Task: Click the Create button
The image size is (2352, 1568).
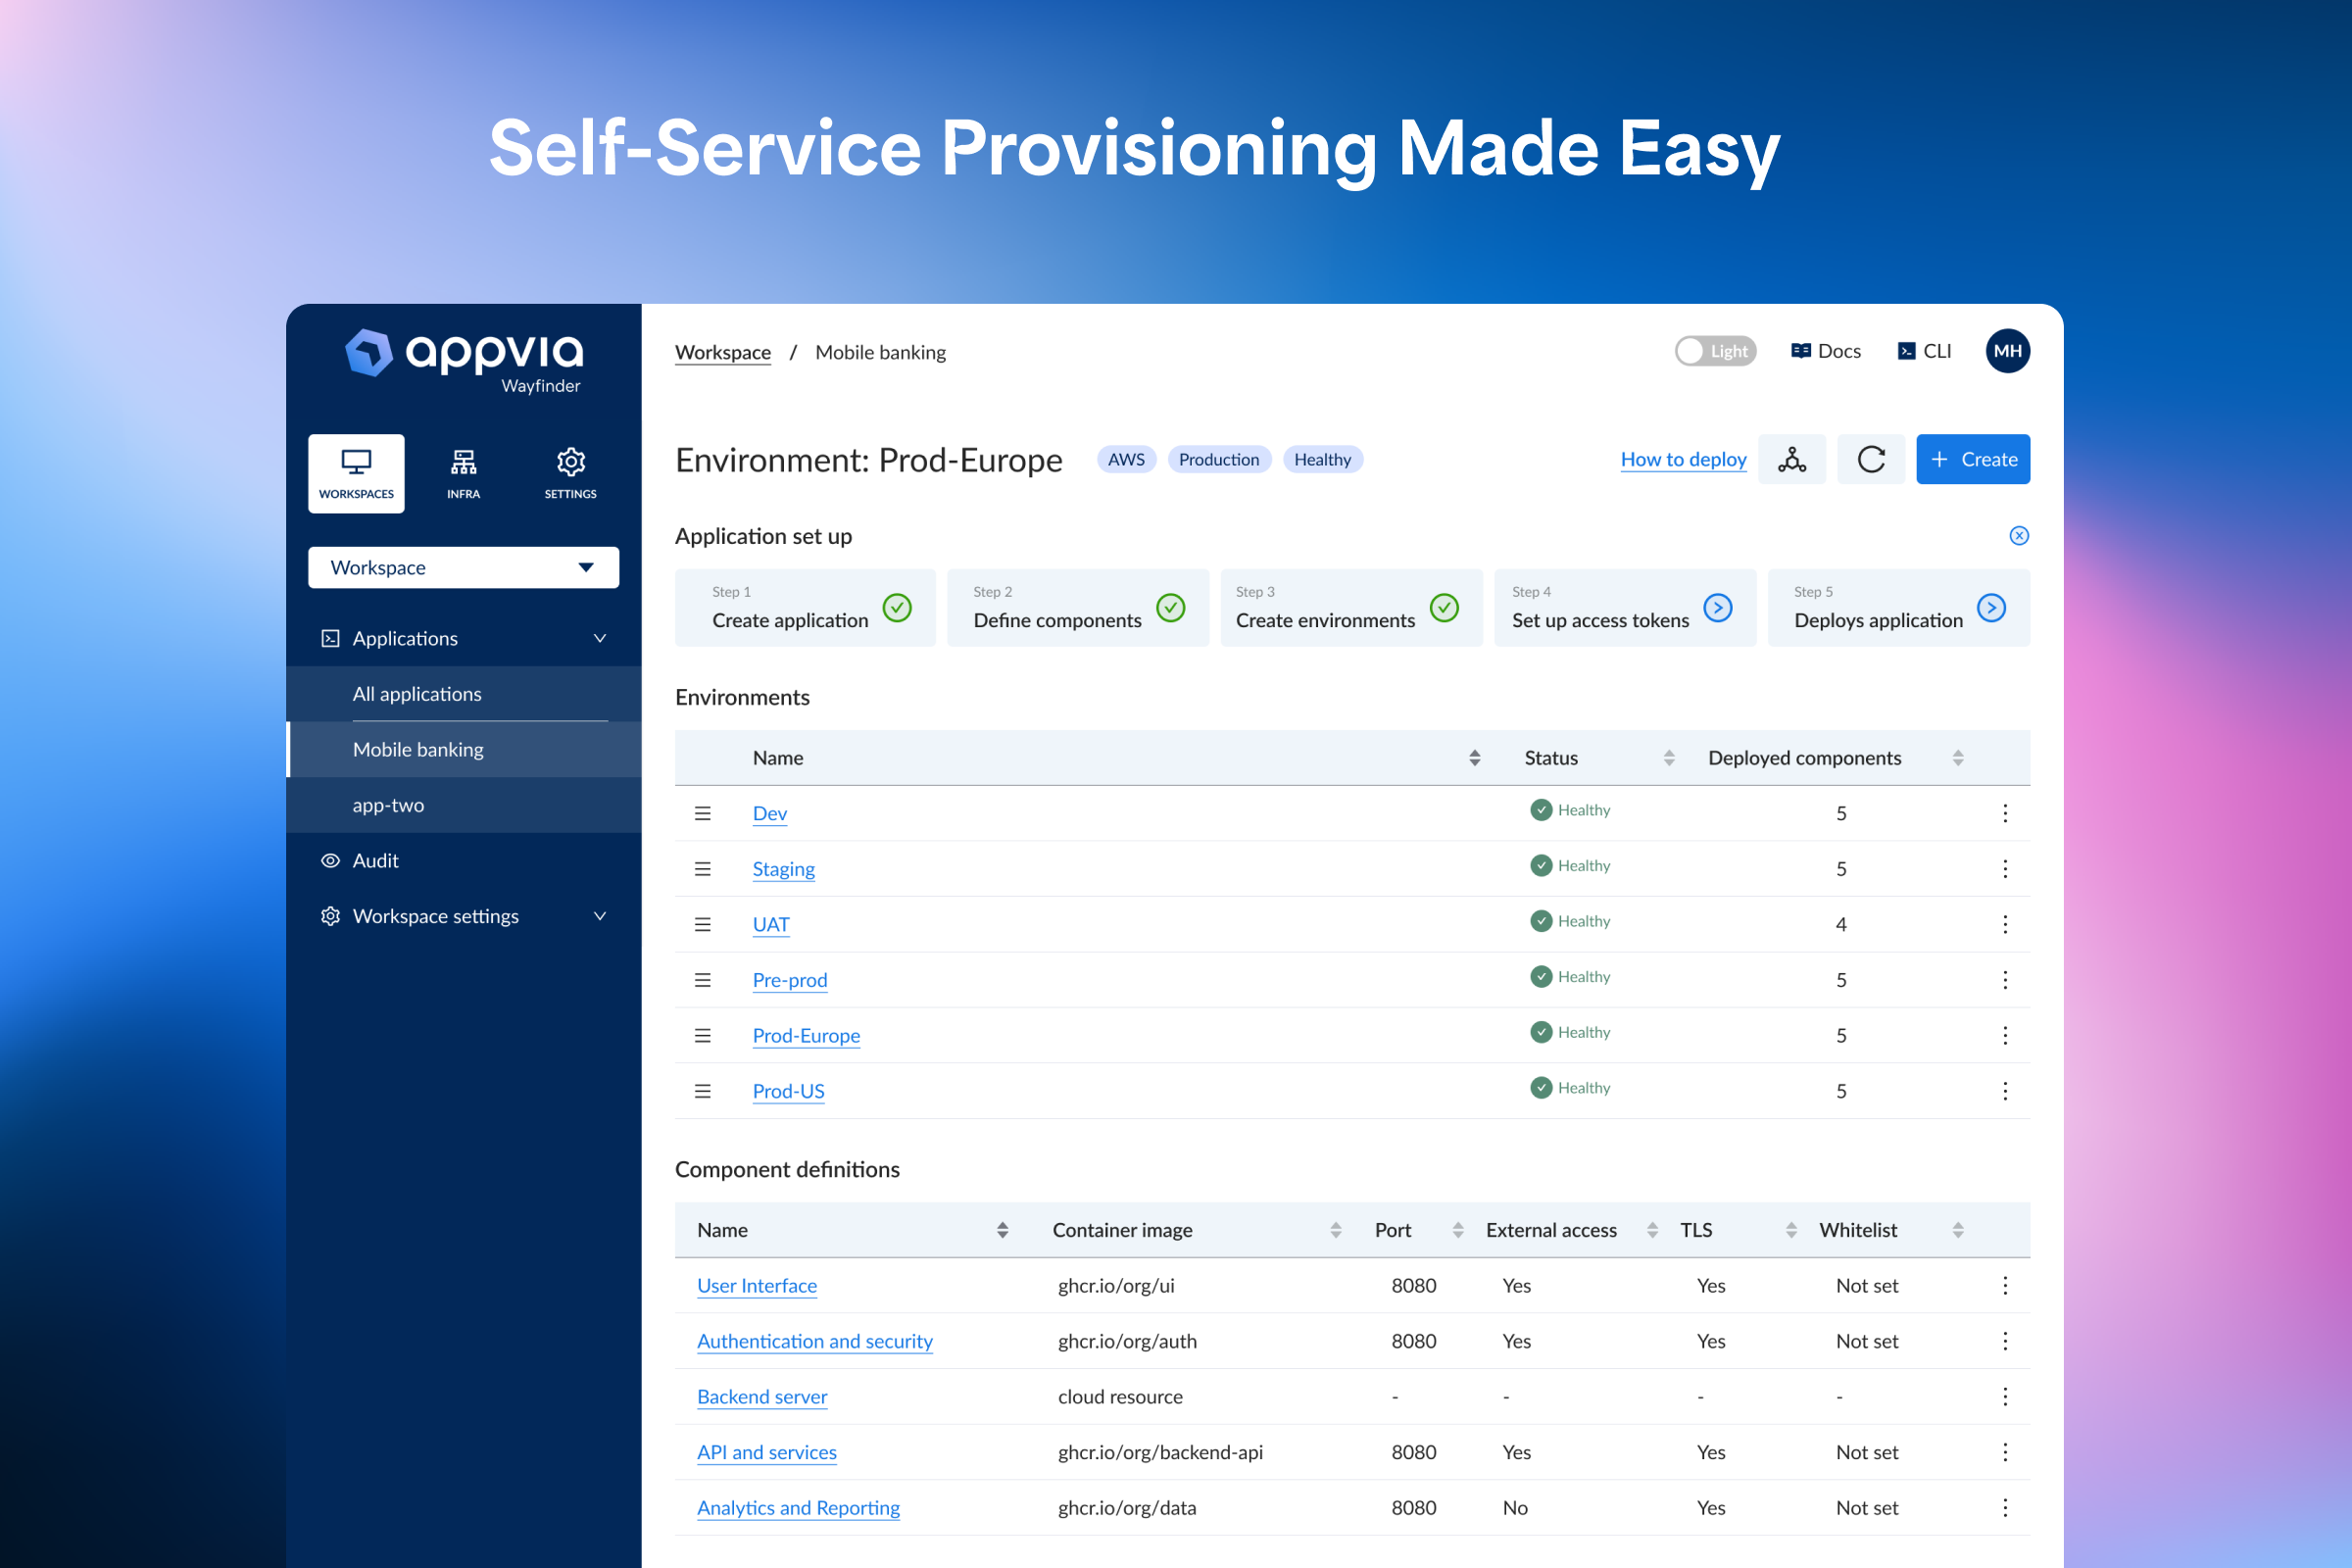Action: pos(1972,459)
